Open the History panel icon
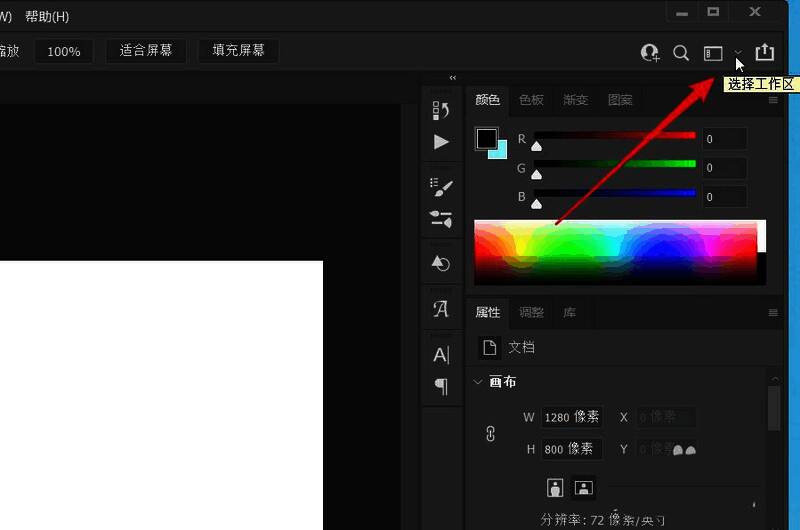Viewport: 800px width, 530px height. pos(441,110)
